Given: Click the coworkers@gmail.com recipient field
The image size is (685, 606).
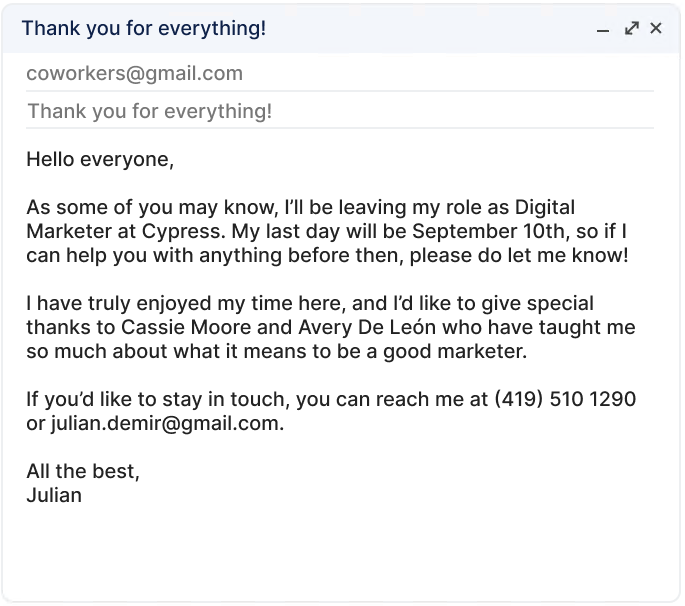Looking at the screenshot, I should (135, 73).
